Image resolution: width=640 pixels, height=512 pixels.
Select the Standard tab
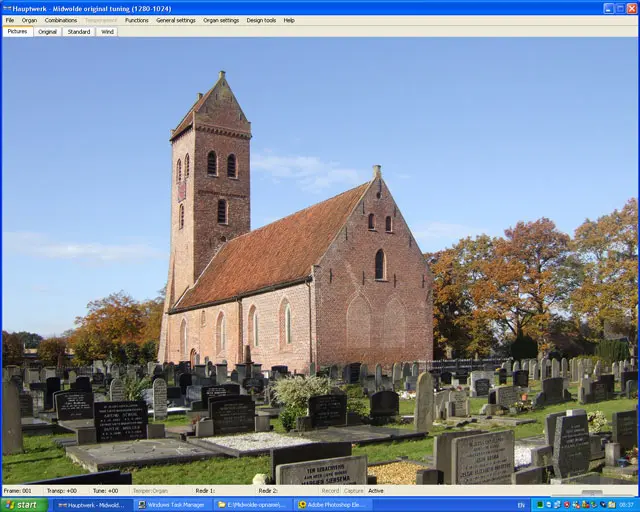[x=78, y=32]
